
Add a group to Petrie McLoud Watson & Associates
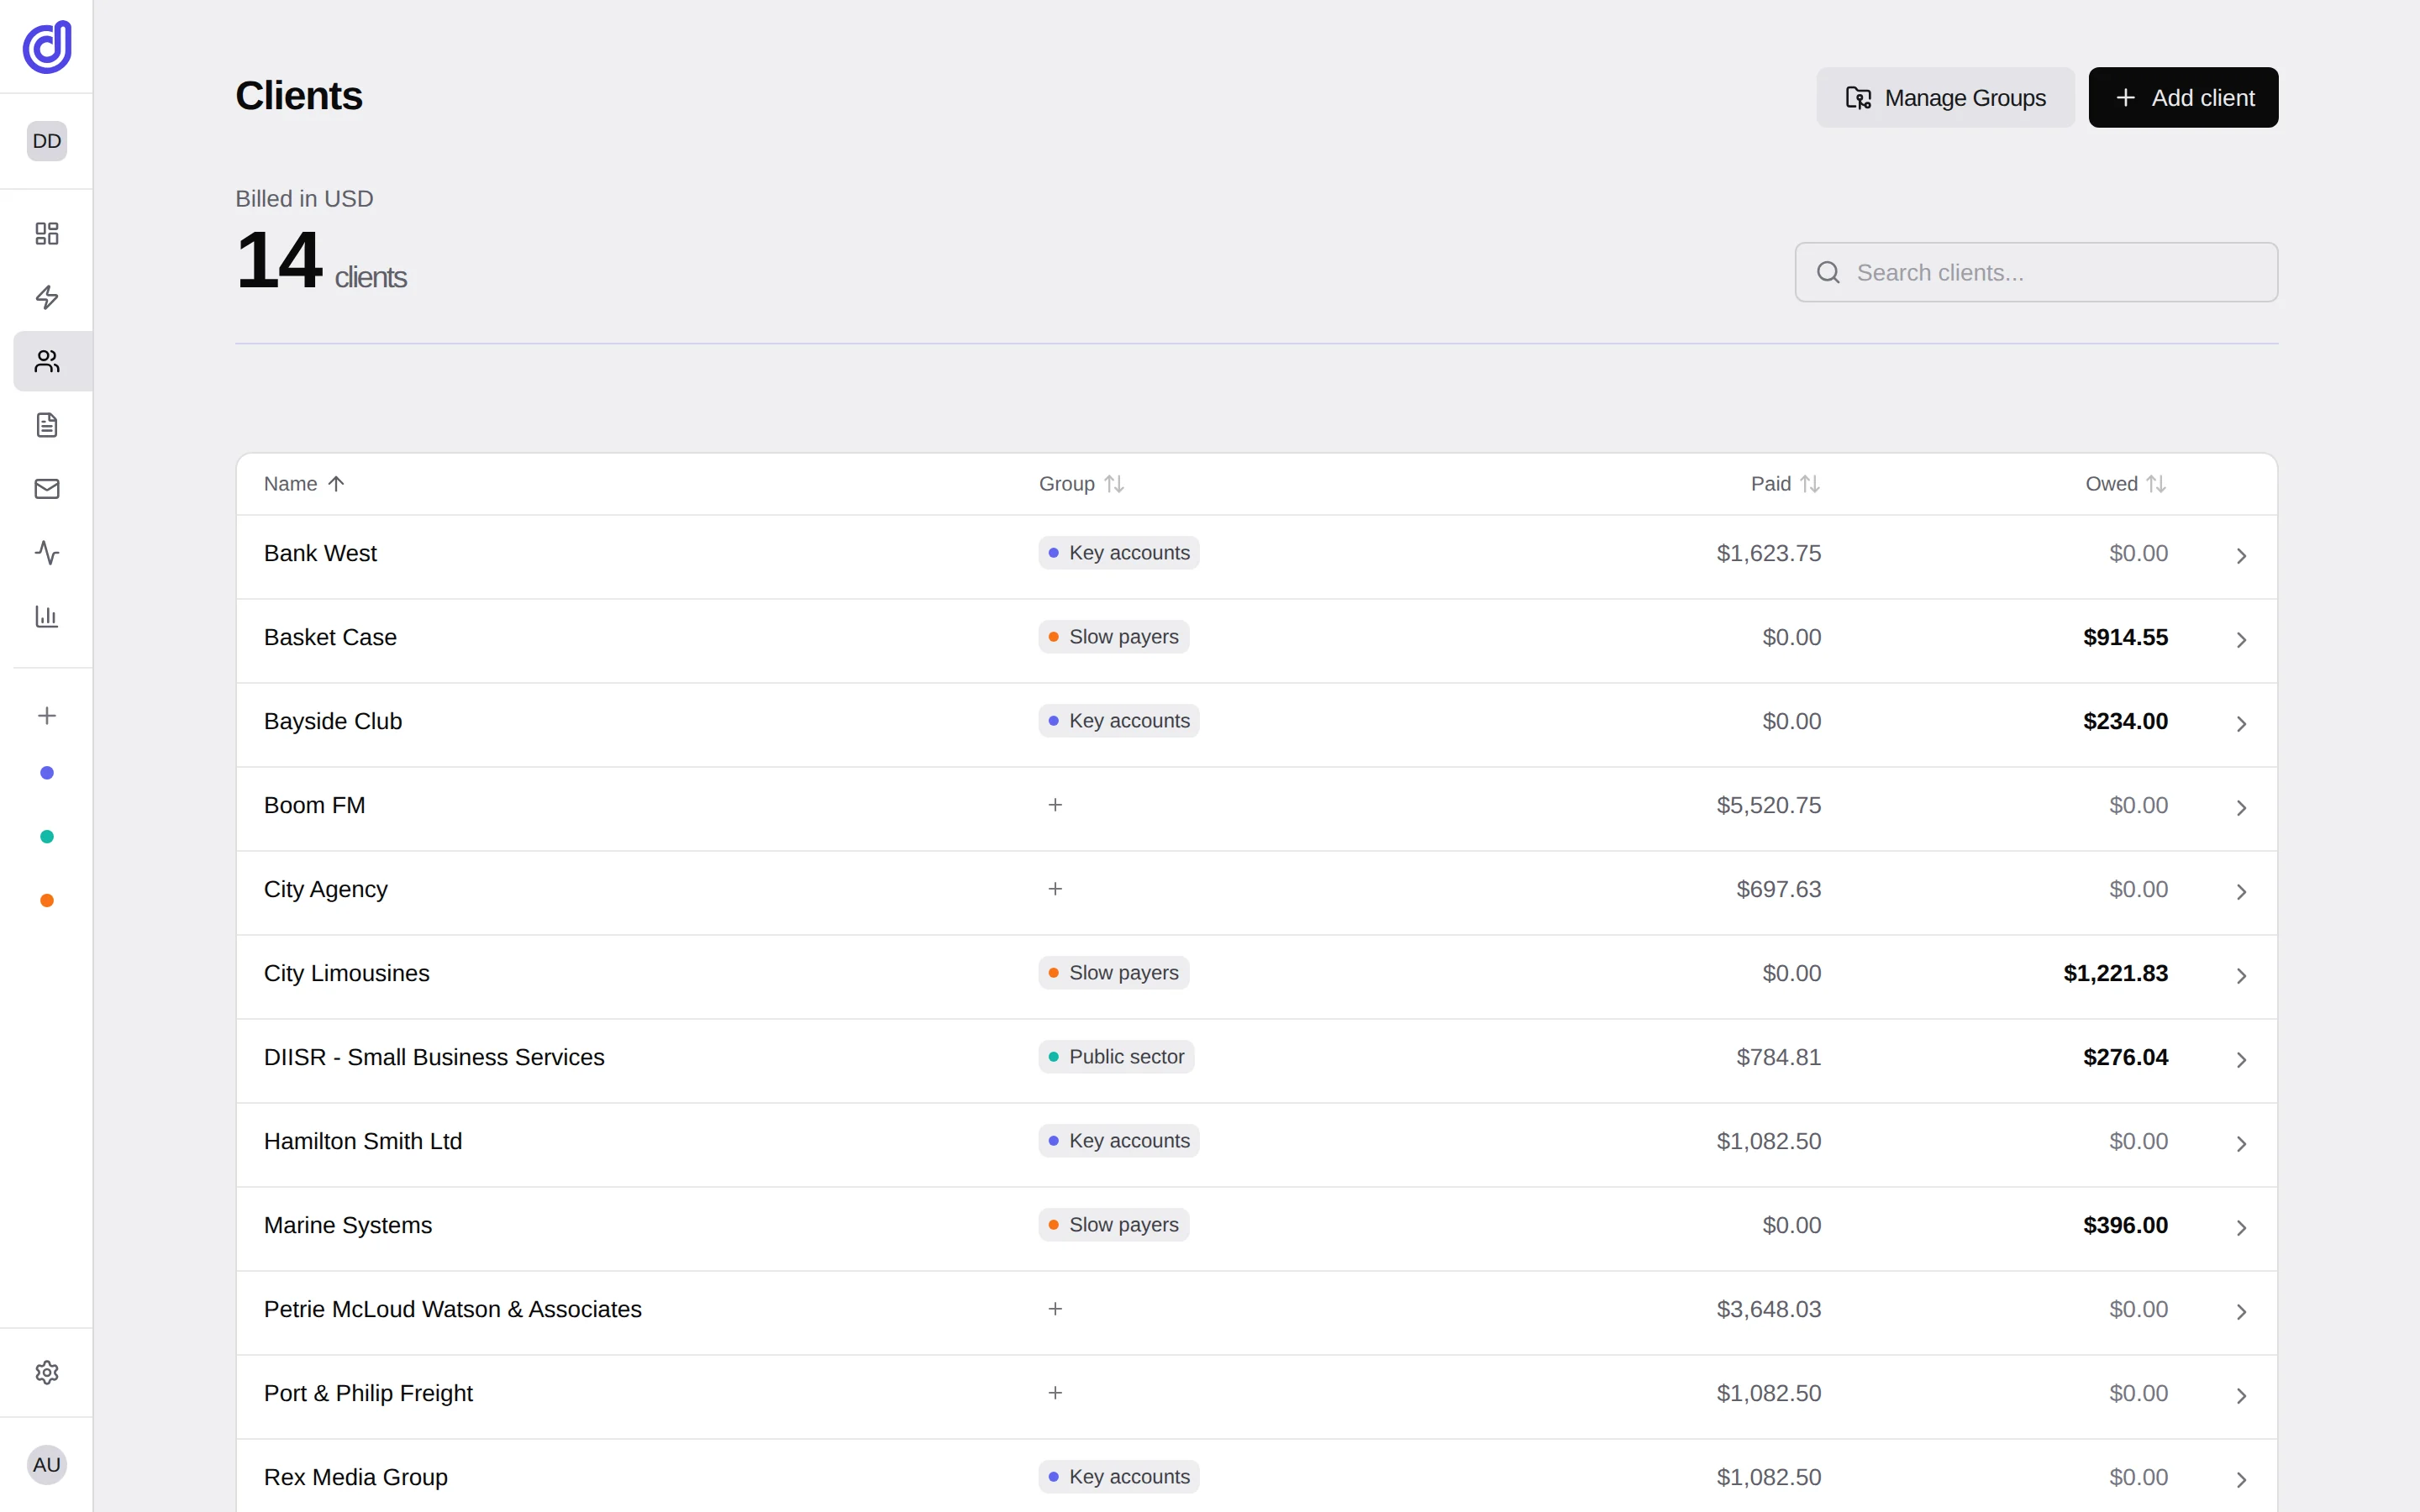point(1055,1309)
